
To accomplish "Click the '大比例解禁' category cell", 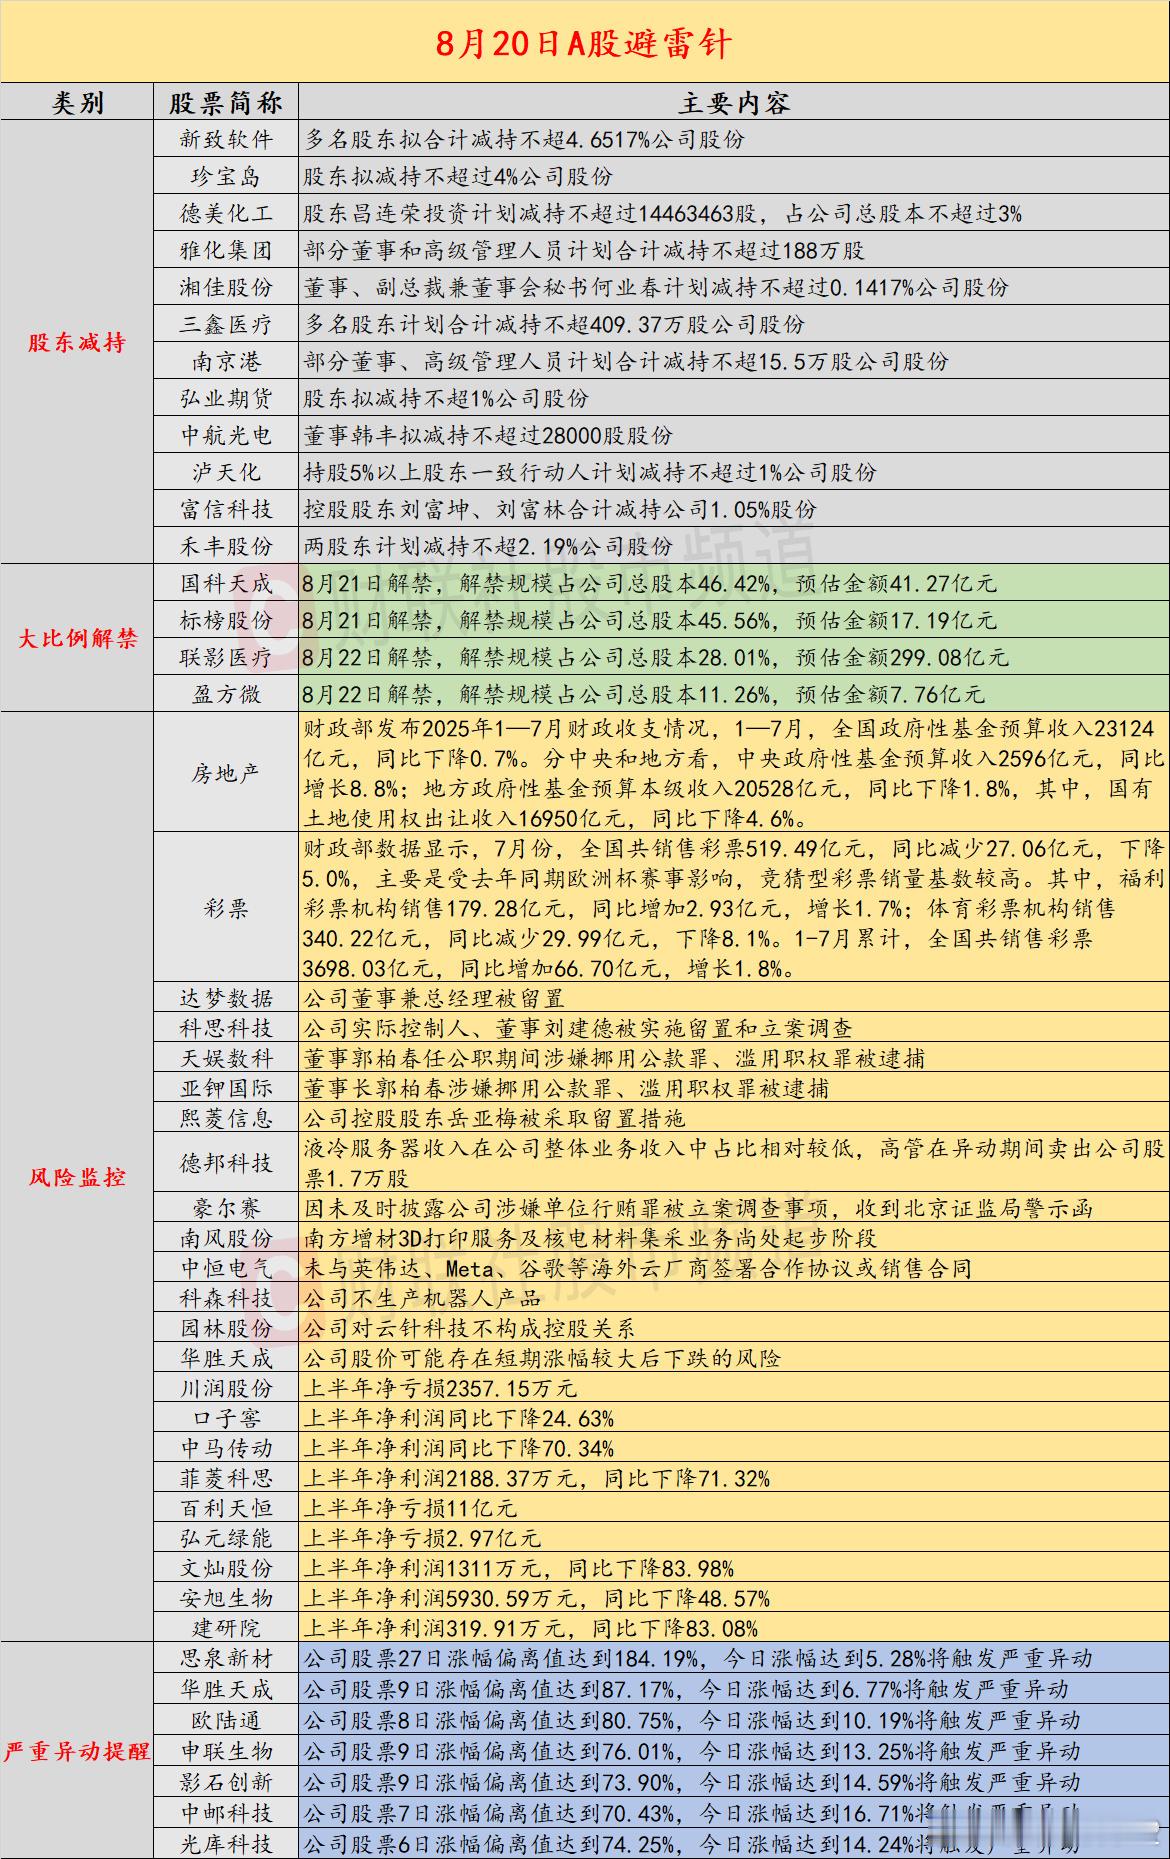I will pos(77,638).
